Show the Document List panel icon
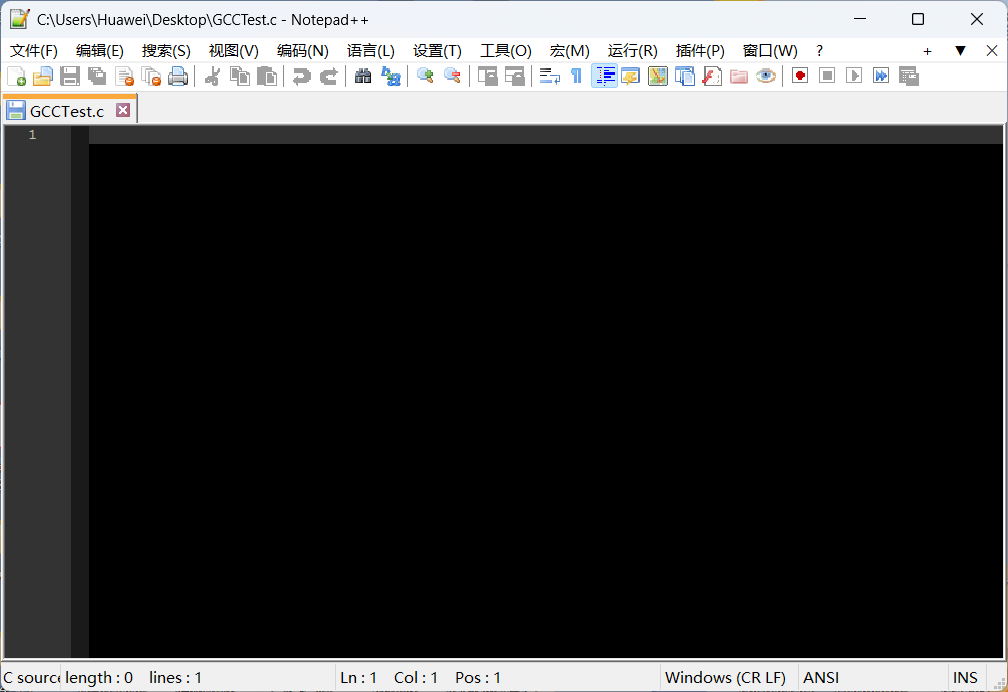This screenshot has width=1008, height=692. click(685, 76)
